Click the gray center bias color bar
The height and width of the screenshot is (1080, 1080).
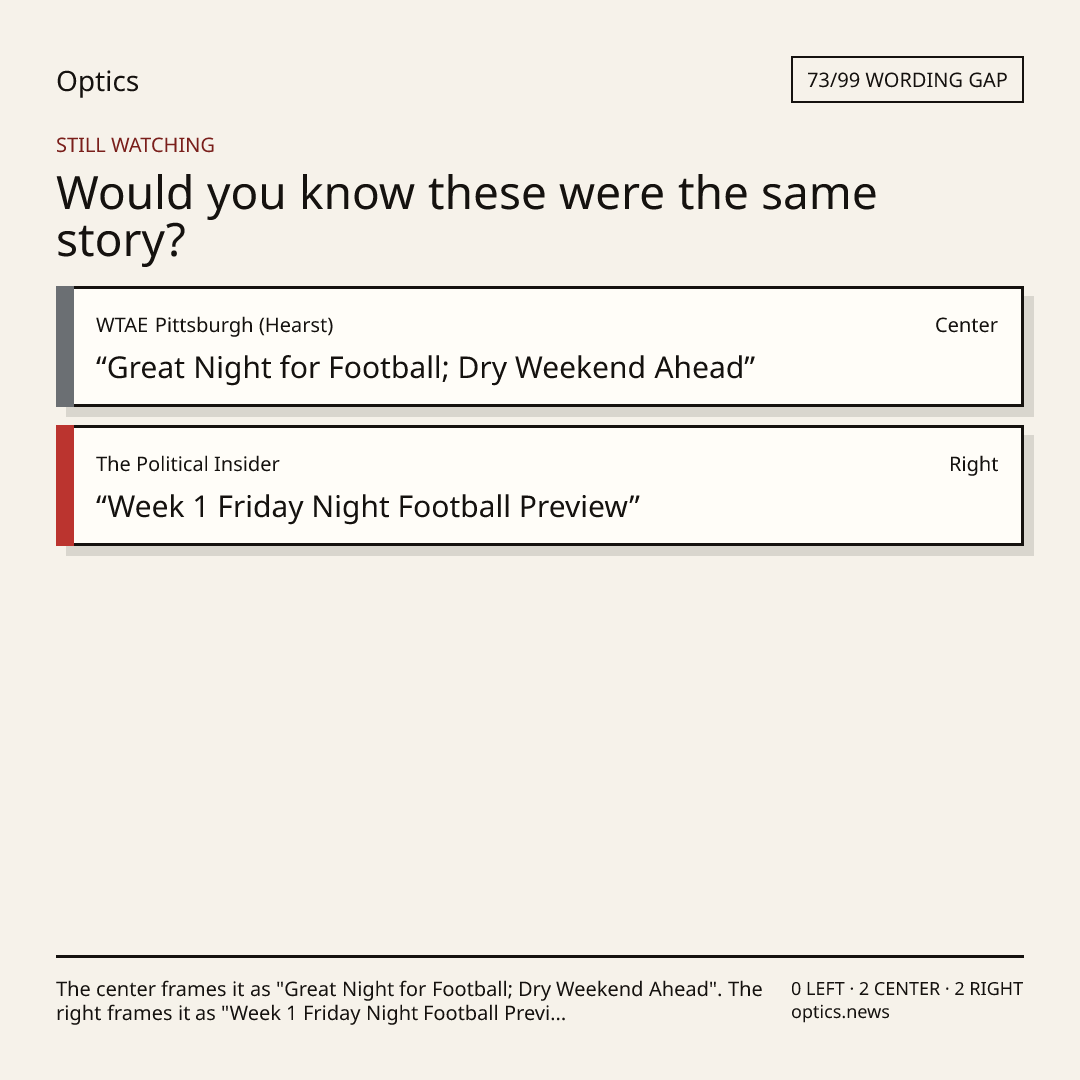tap(65, 346)
